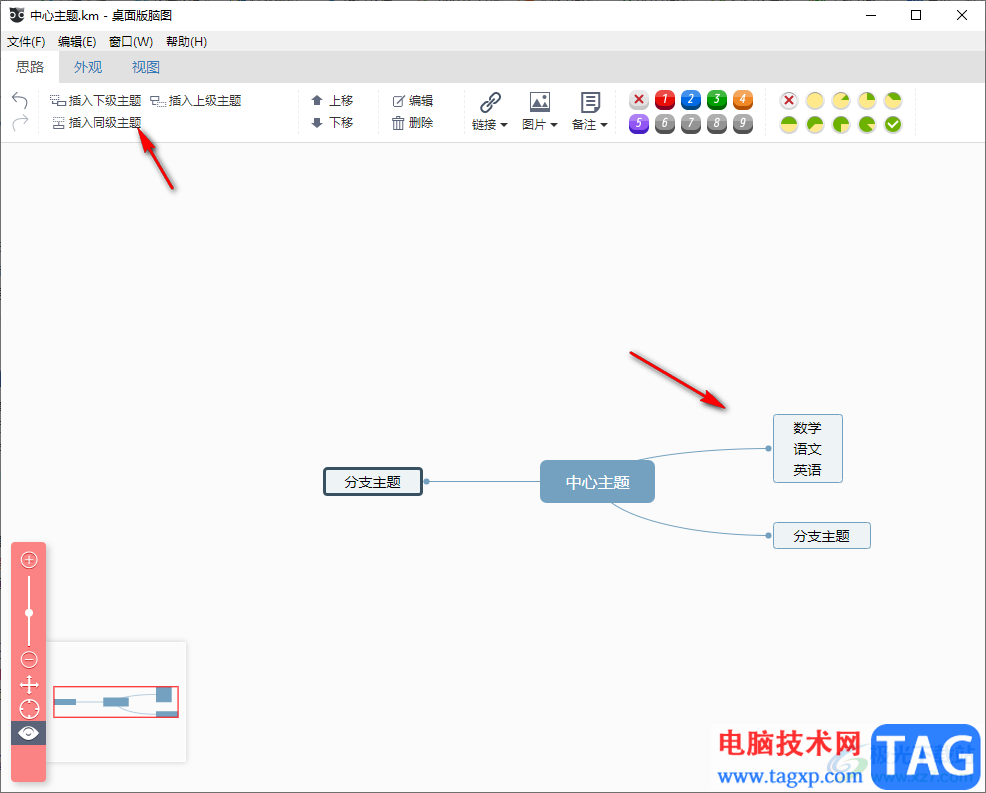This screenshot has height=793, width=986.
Task: Set progress to one-eighth pie icon
Action: (x=841, y=100)
